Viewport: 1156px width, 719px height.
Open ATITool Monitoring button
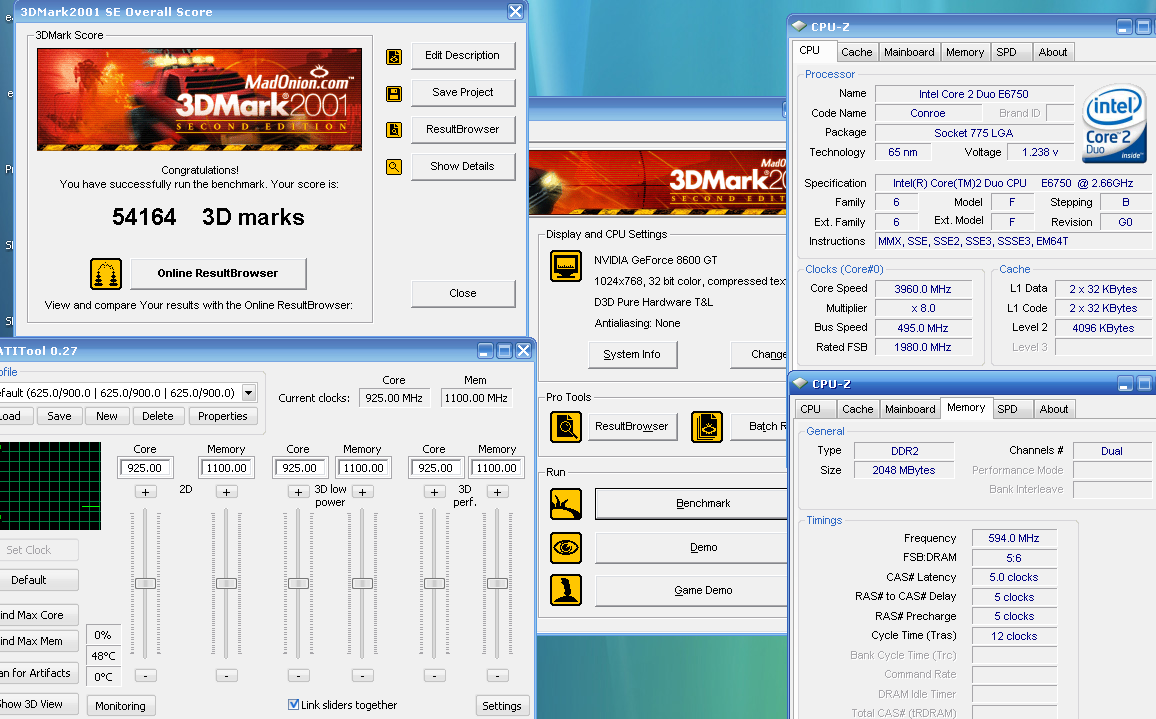tap(121, 706)
